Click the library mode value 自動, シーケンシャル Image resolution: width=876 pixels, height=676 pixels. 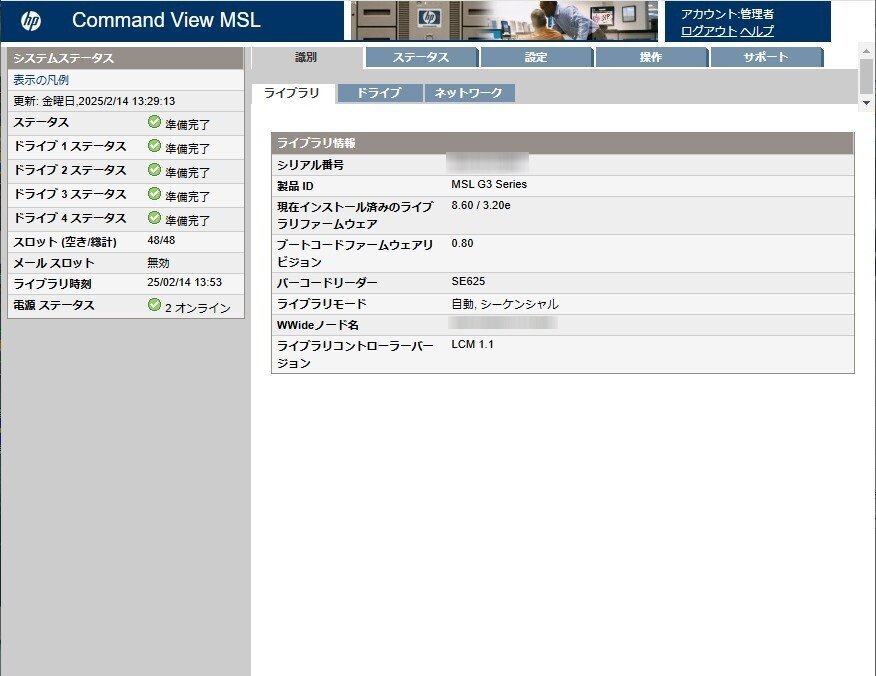[505, 304]
